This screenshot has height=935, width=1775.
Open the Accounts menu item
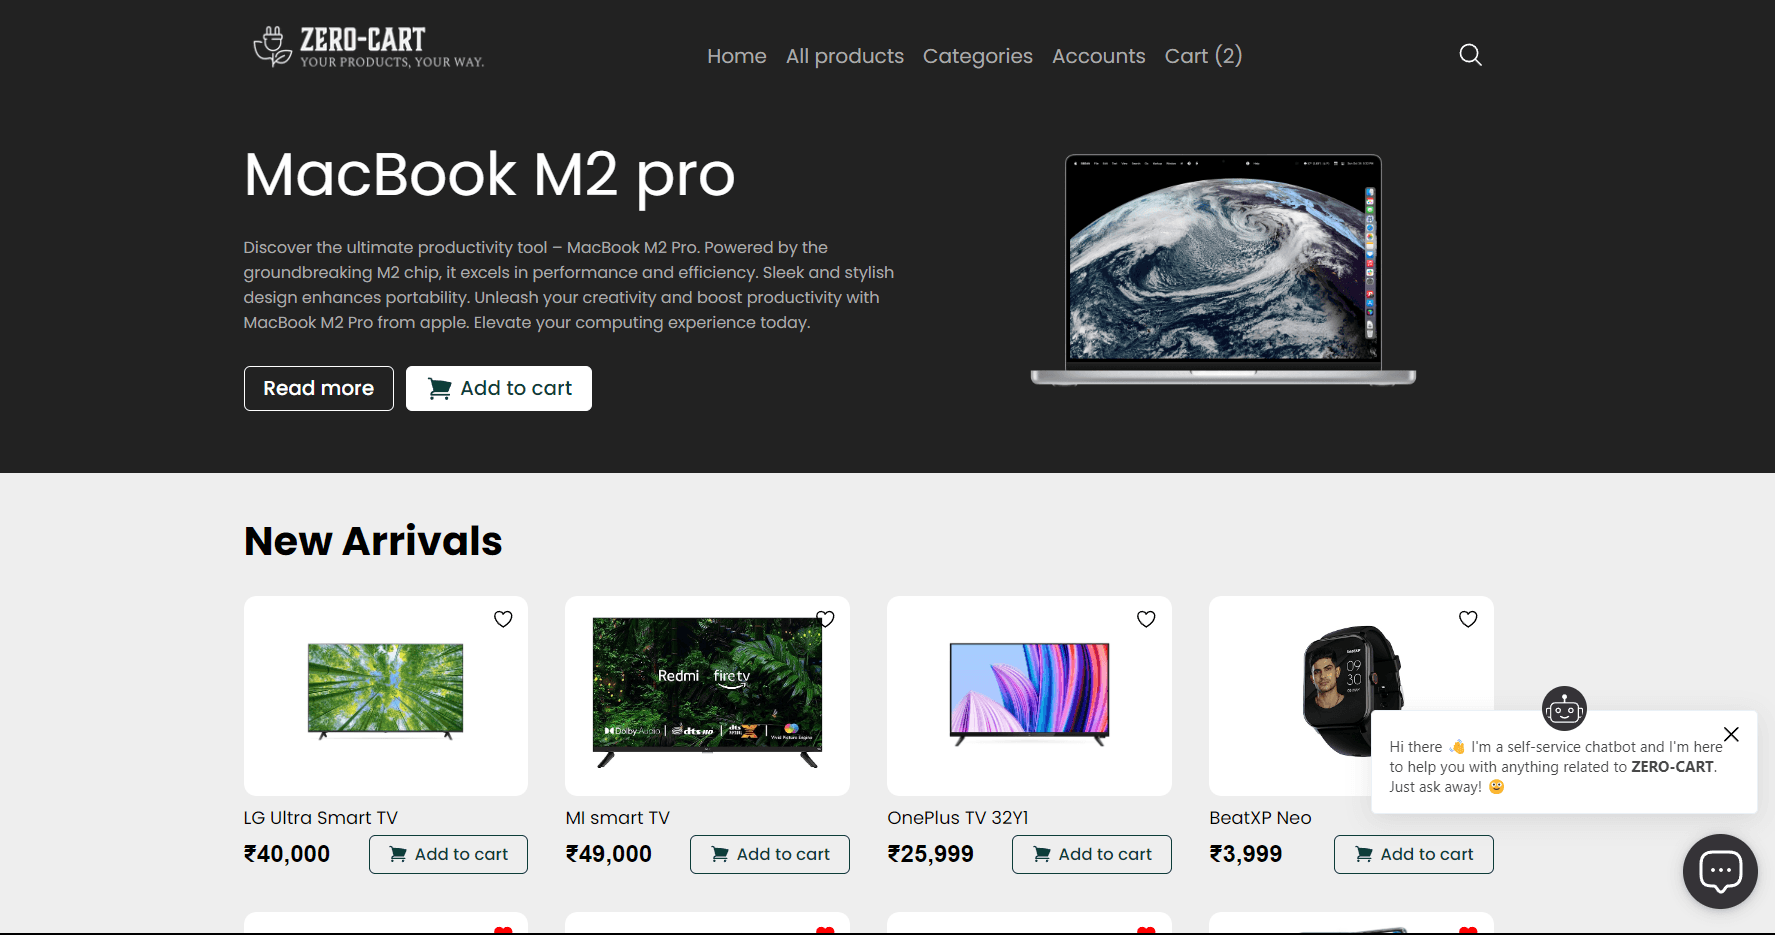coord(1099,56)
